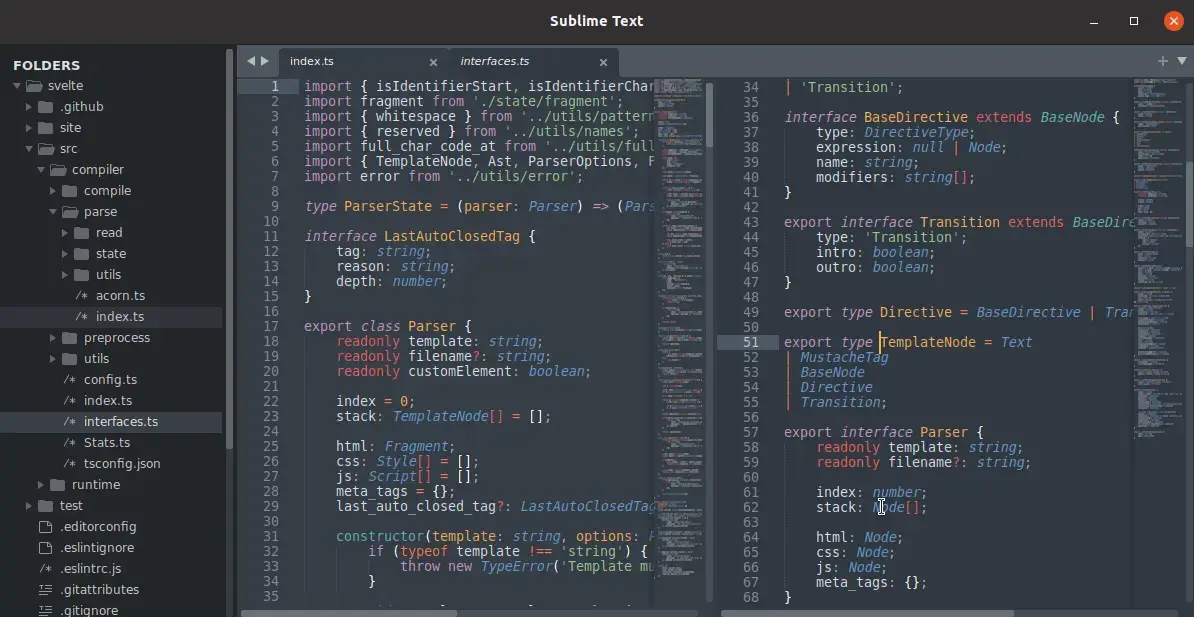
Task: Expand the state folder arrow
Action: pyautogui.click(x=65, y=254)
